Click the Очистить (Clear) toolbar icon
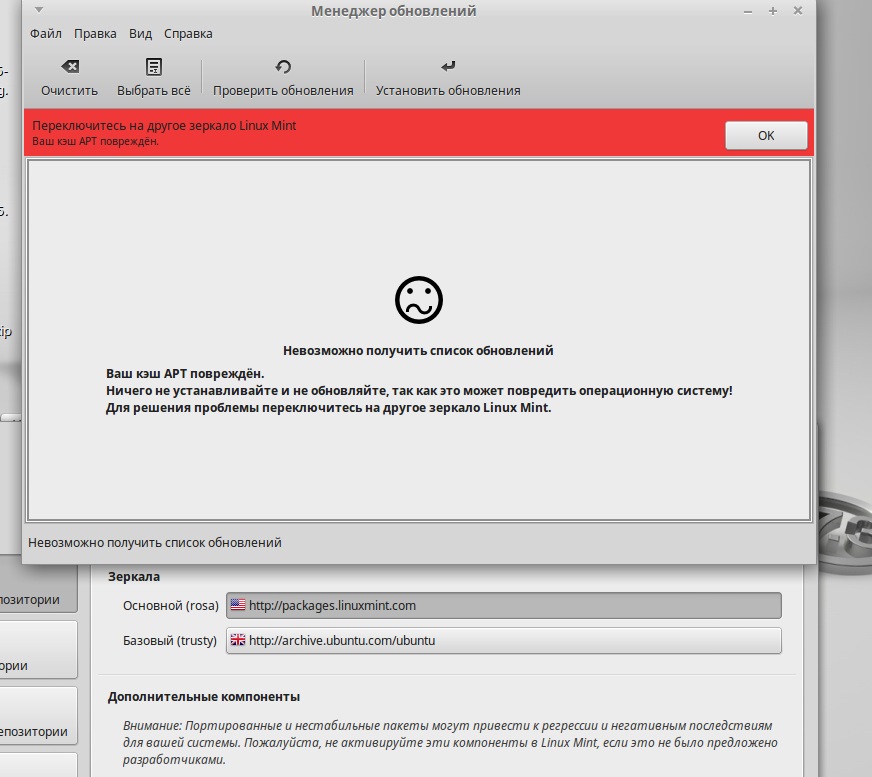 69,67
